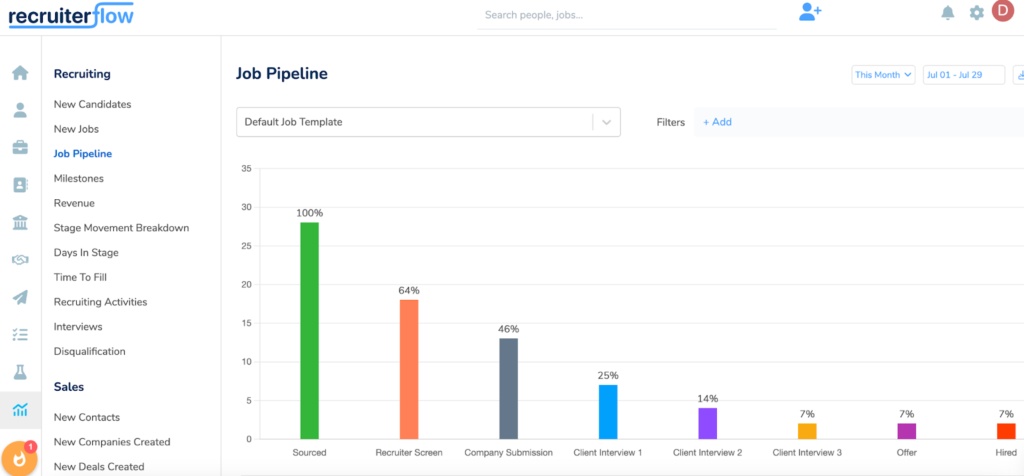Go to the Home icon in sidebar
This screenshot has height=476, width=1024.
tap(20, 73)
